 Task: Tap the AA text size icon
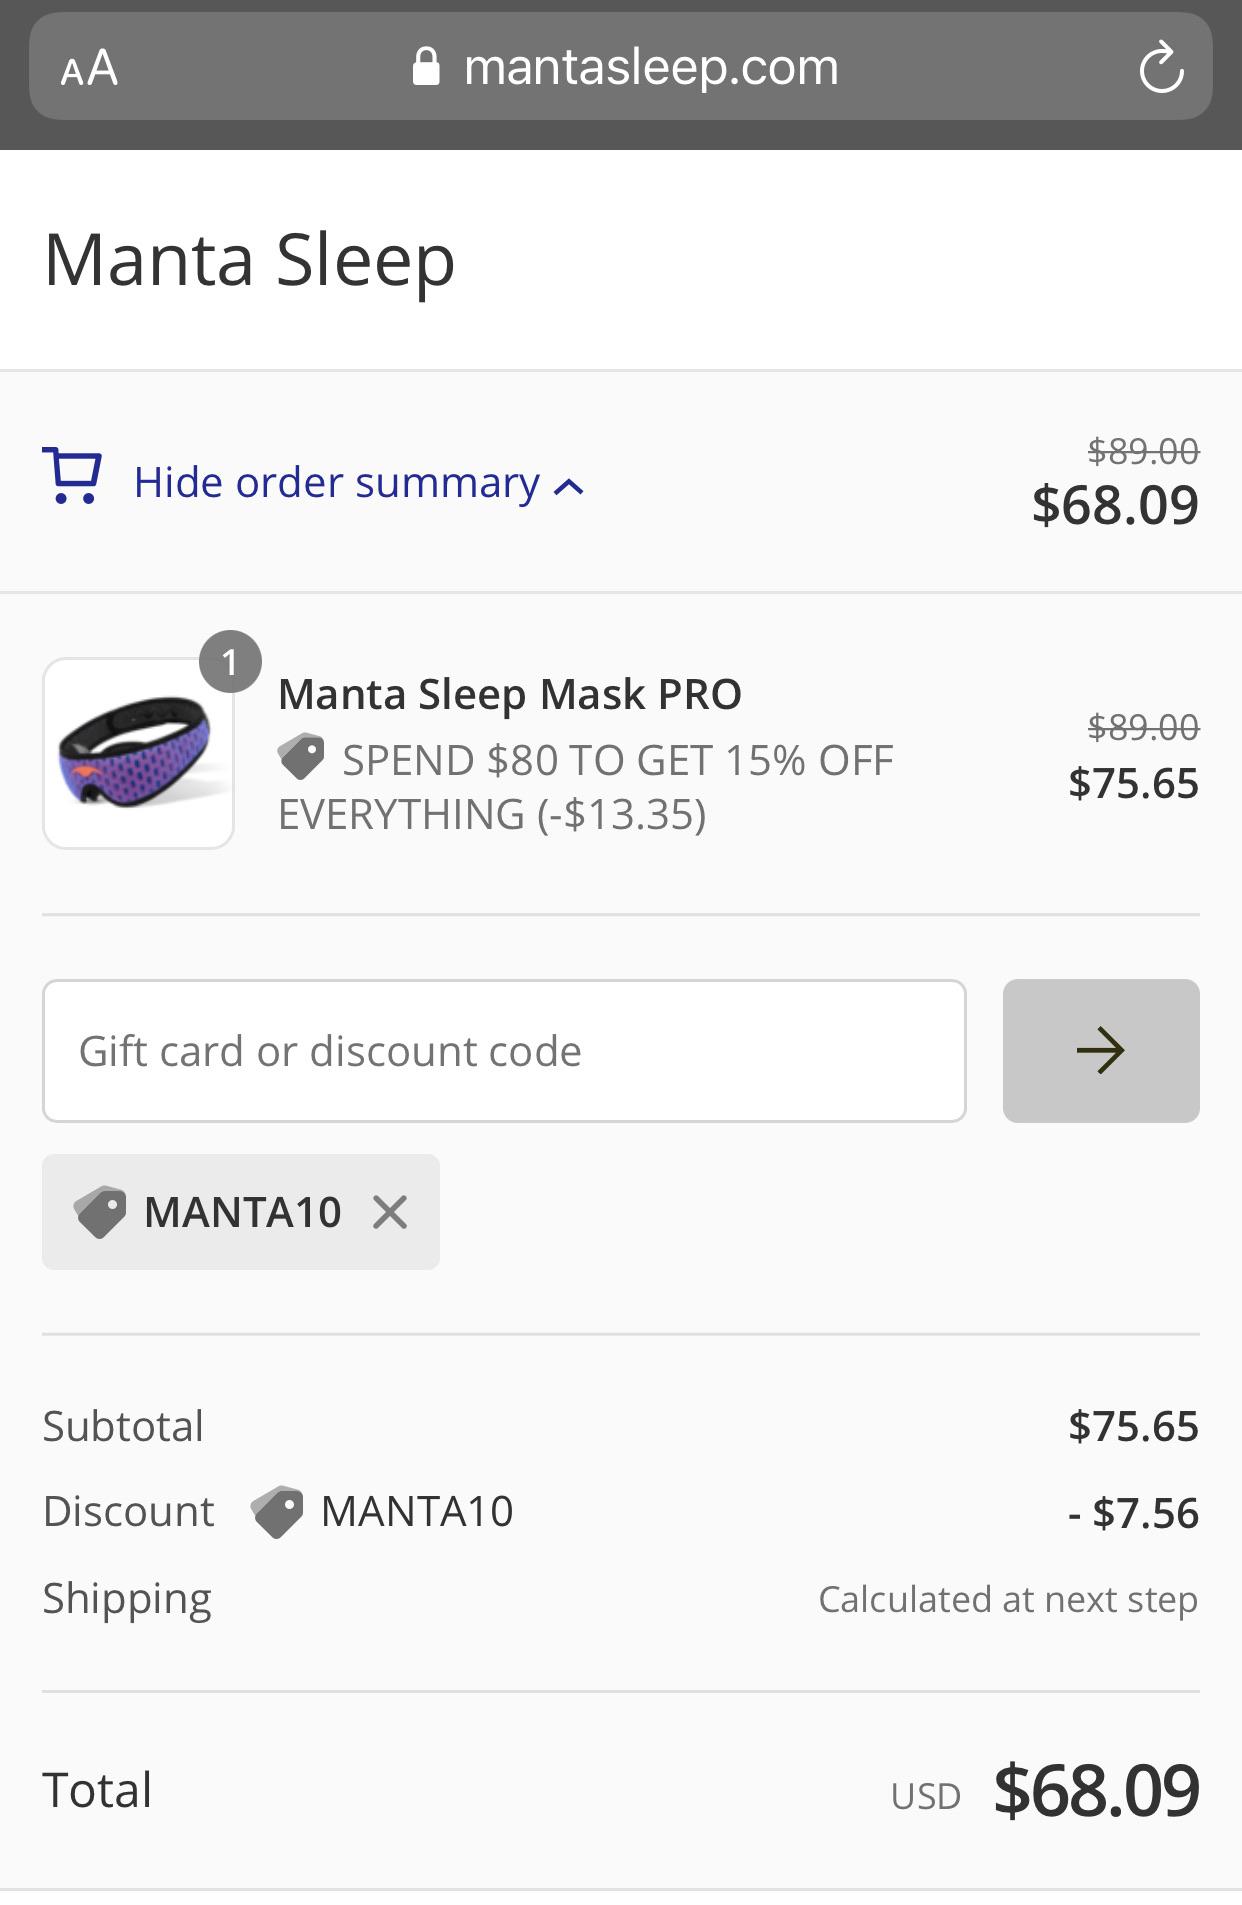tap(87, 67)
